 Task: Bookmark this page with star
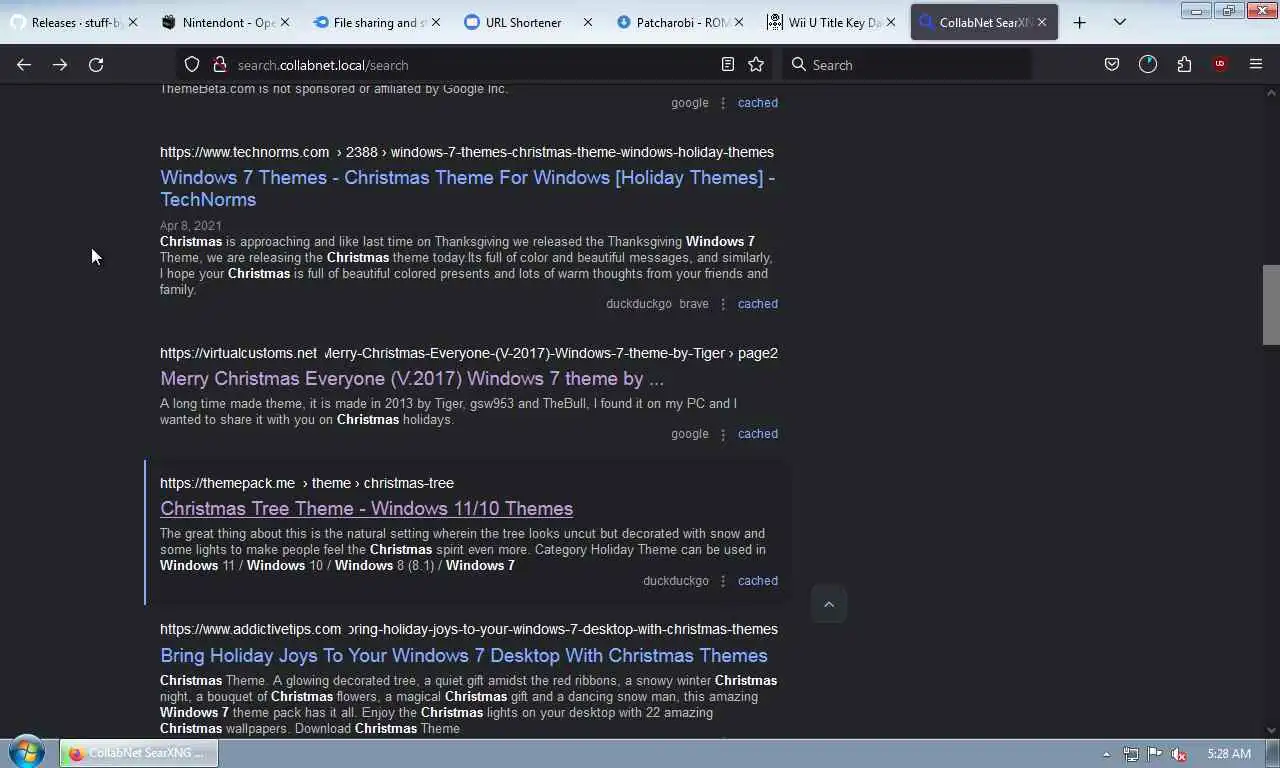click(x=756, y=65)
